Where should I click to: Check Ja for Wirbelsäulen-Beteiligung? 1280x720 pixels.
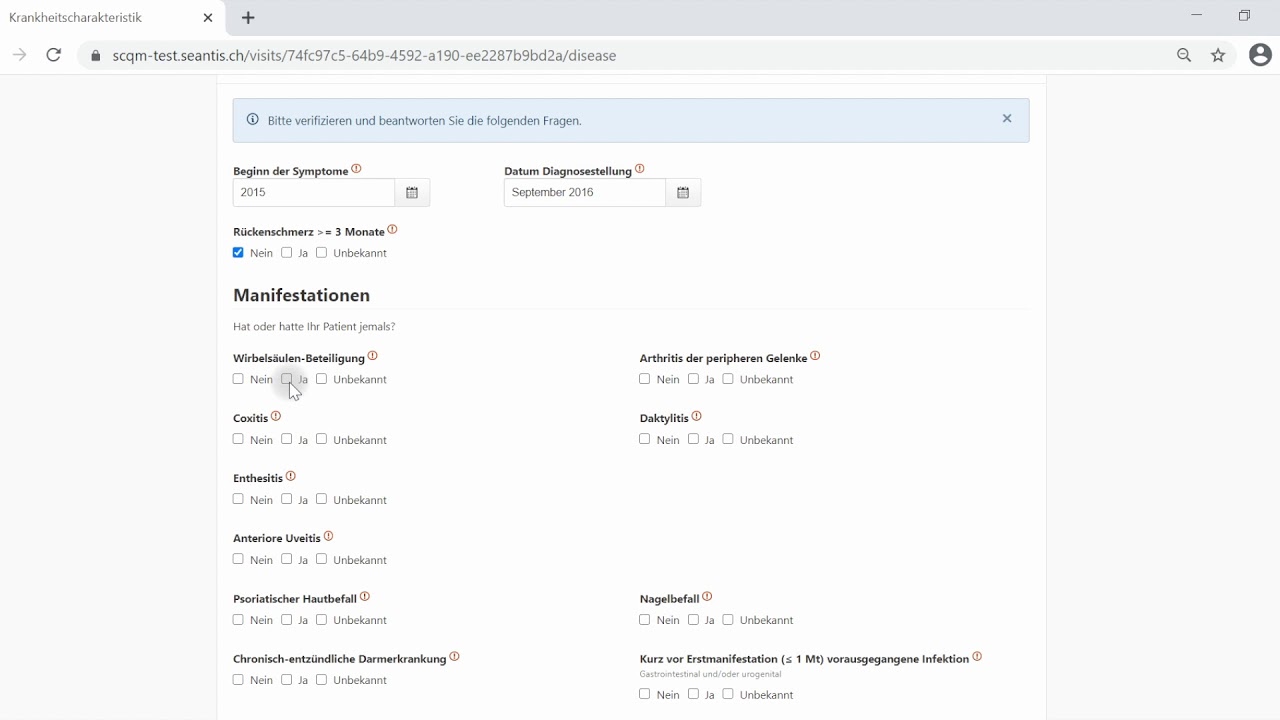coord(287,378)
